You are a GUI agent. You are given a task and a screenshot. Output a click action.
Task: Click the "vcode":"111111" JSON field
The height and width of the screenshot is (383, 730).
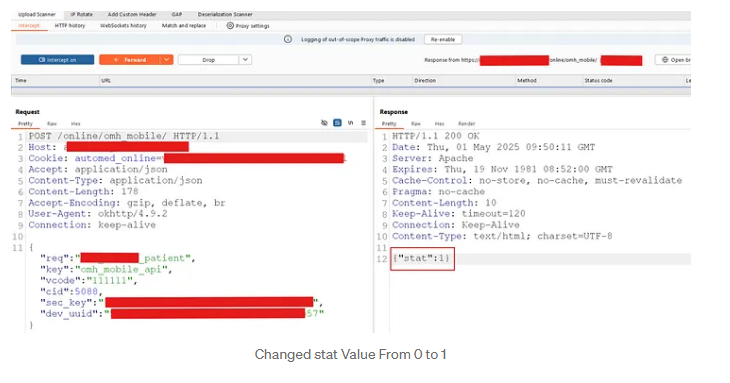point(88,281)
